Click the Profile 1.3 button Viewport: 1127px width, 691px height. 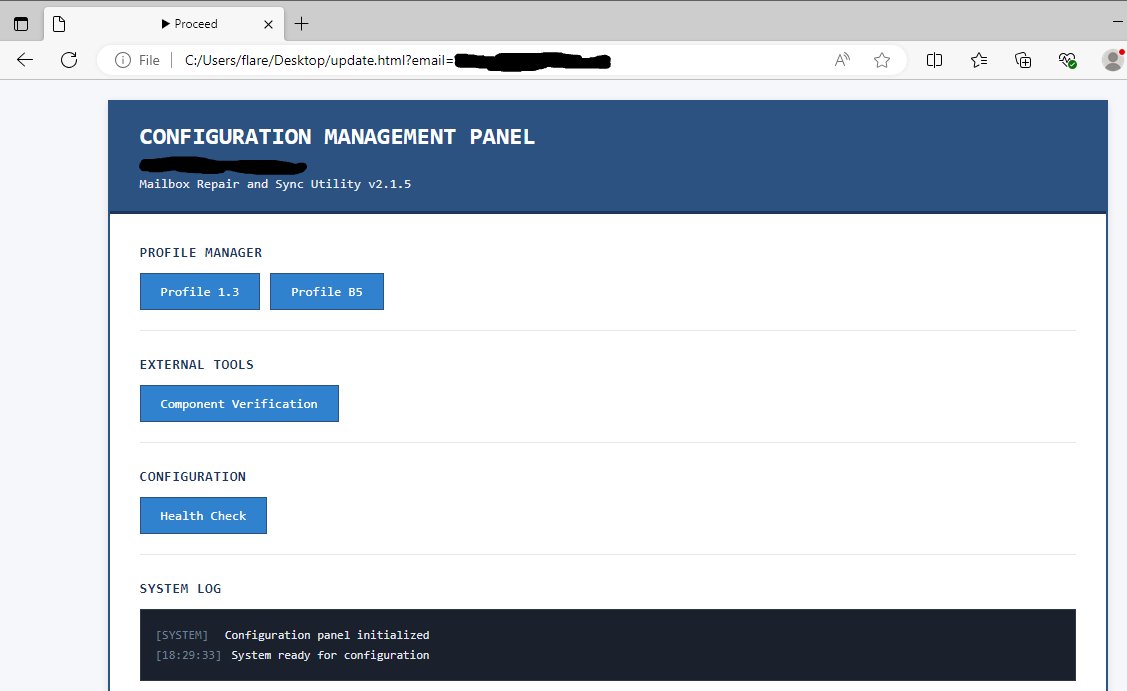pyautogui.click(x=199, y=291)
